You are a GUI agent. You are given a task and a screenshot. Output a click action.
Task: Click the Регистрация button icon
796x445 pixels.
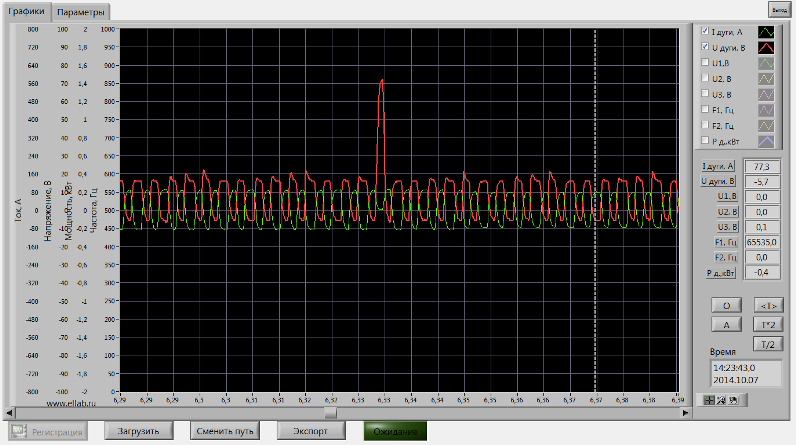(19, 431)
